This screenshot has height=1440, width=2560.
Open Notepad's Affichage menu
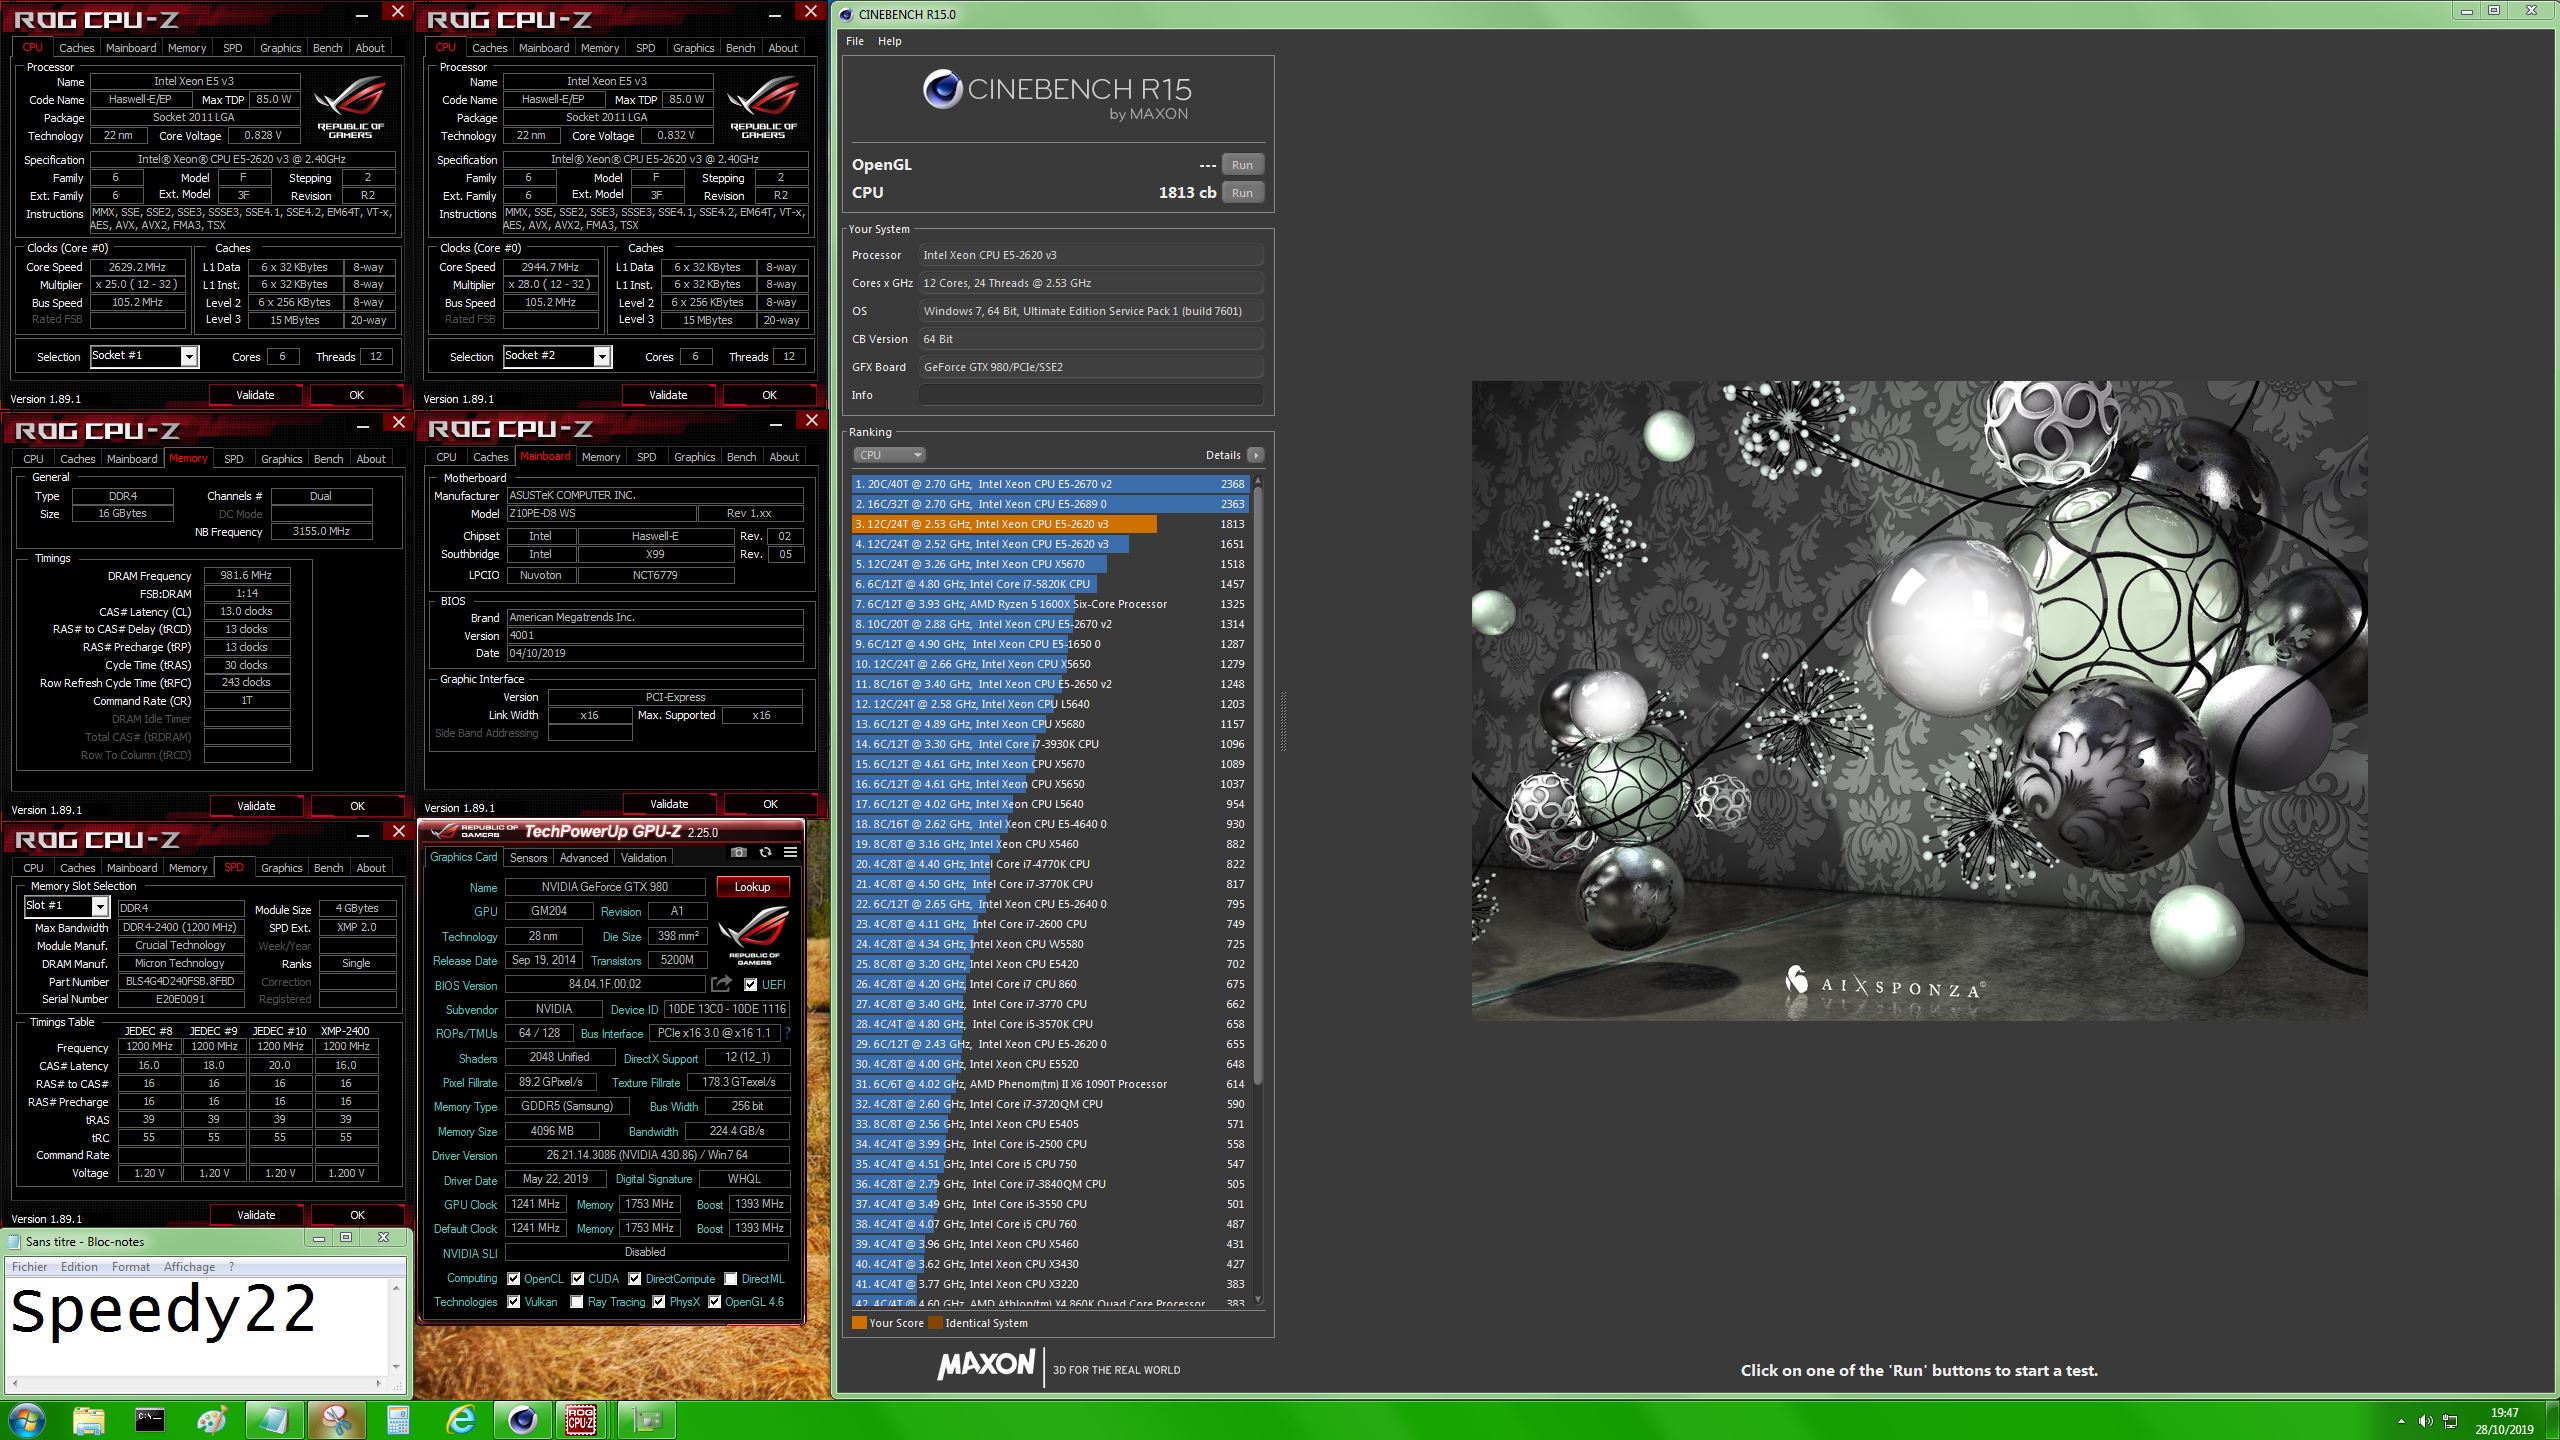190,1266
